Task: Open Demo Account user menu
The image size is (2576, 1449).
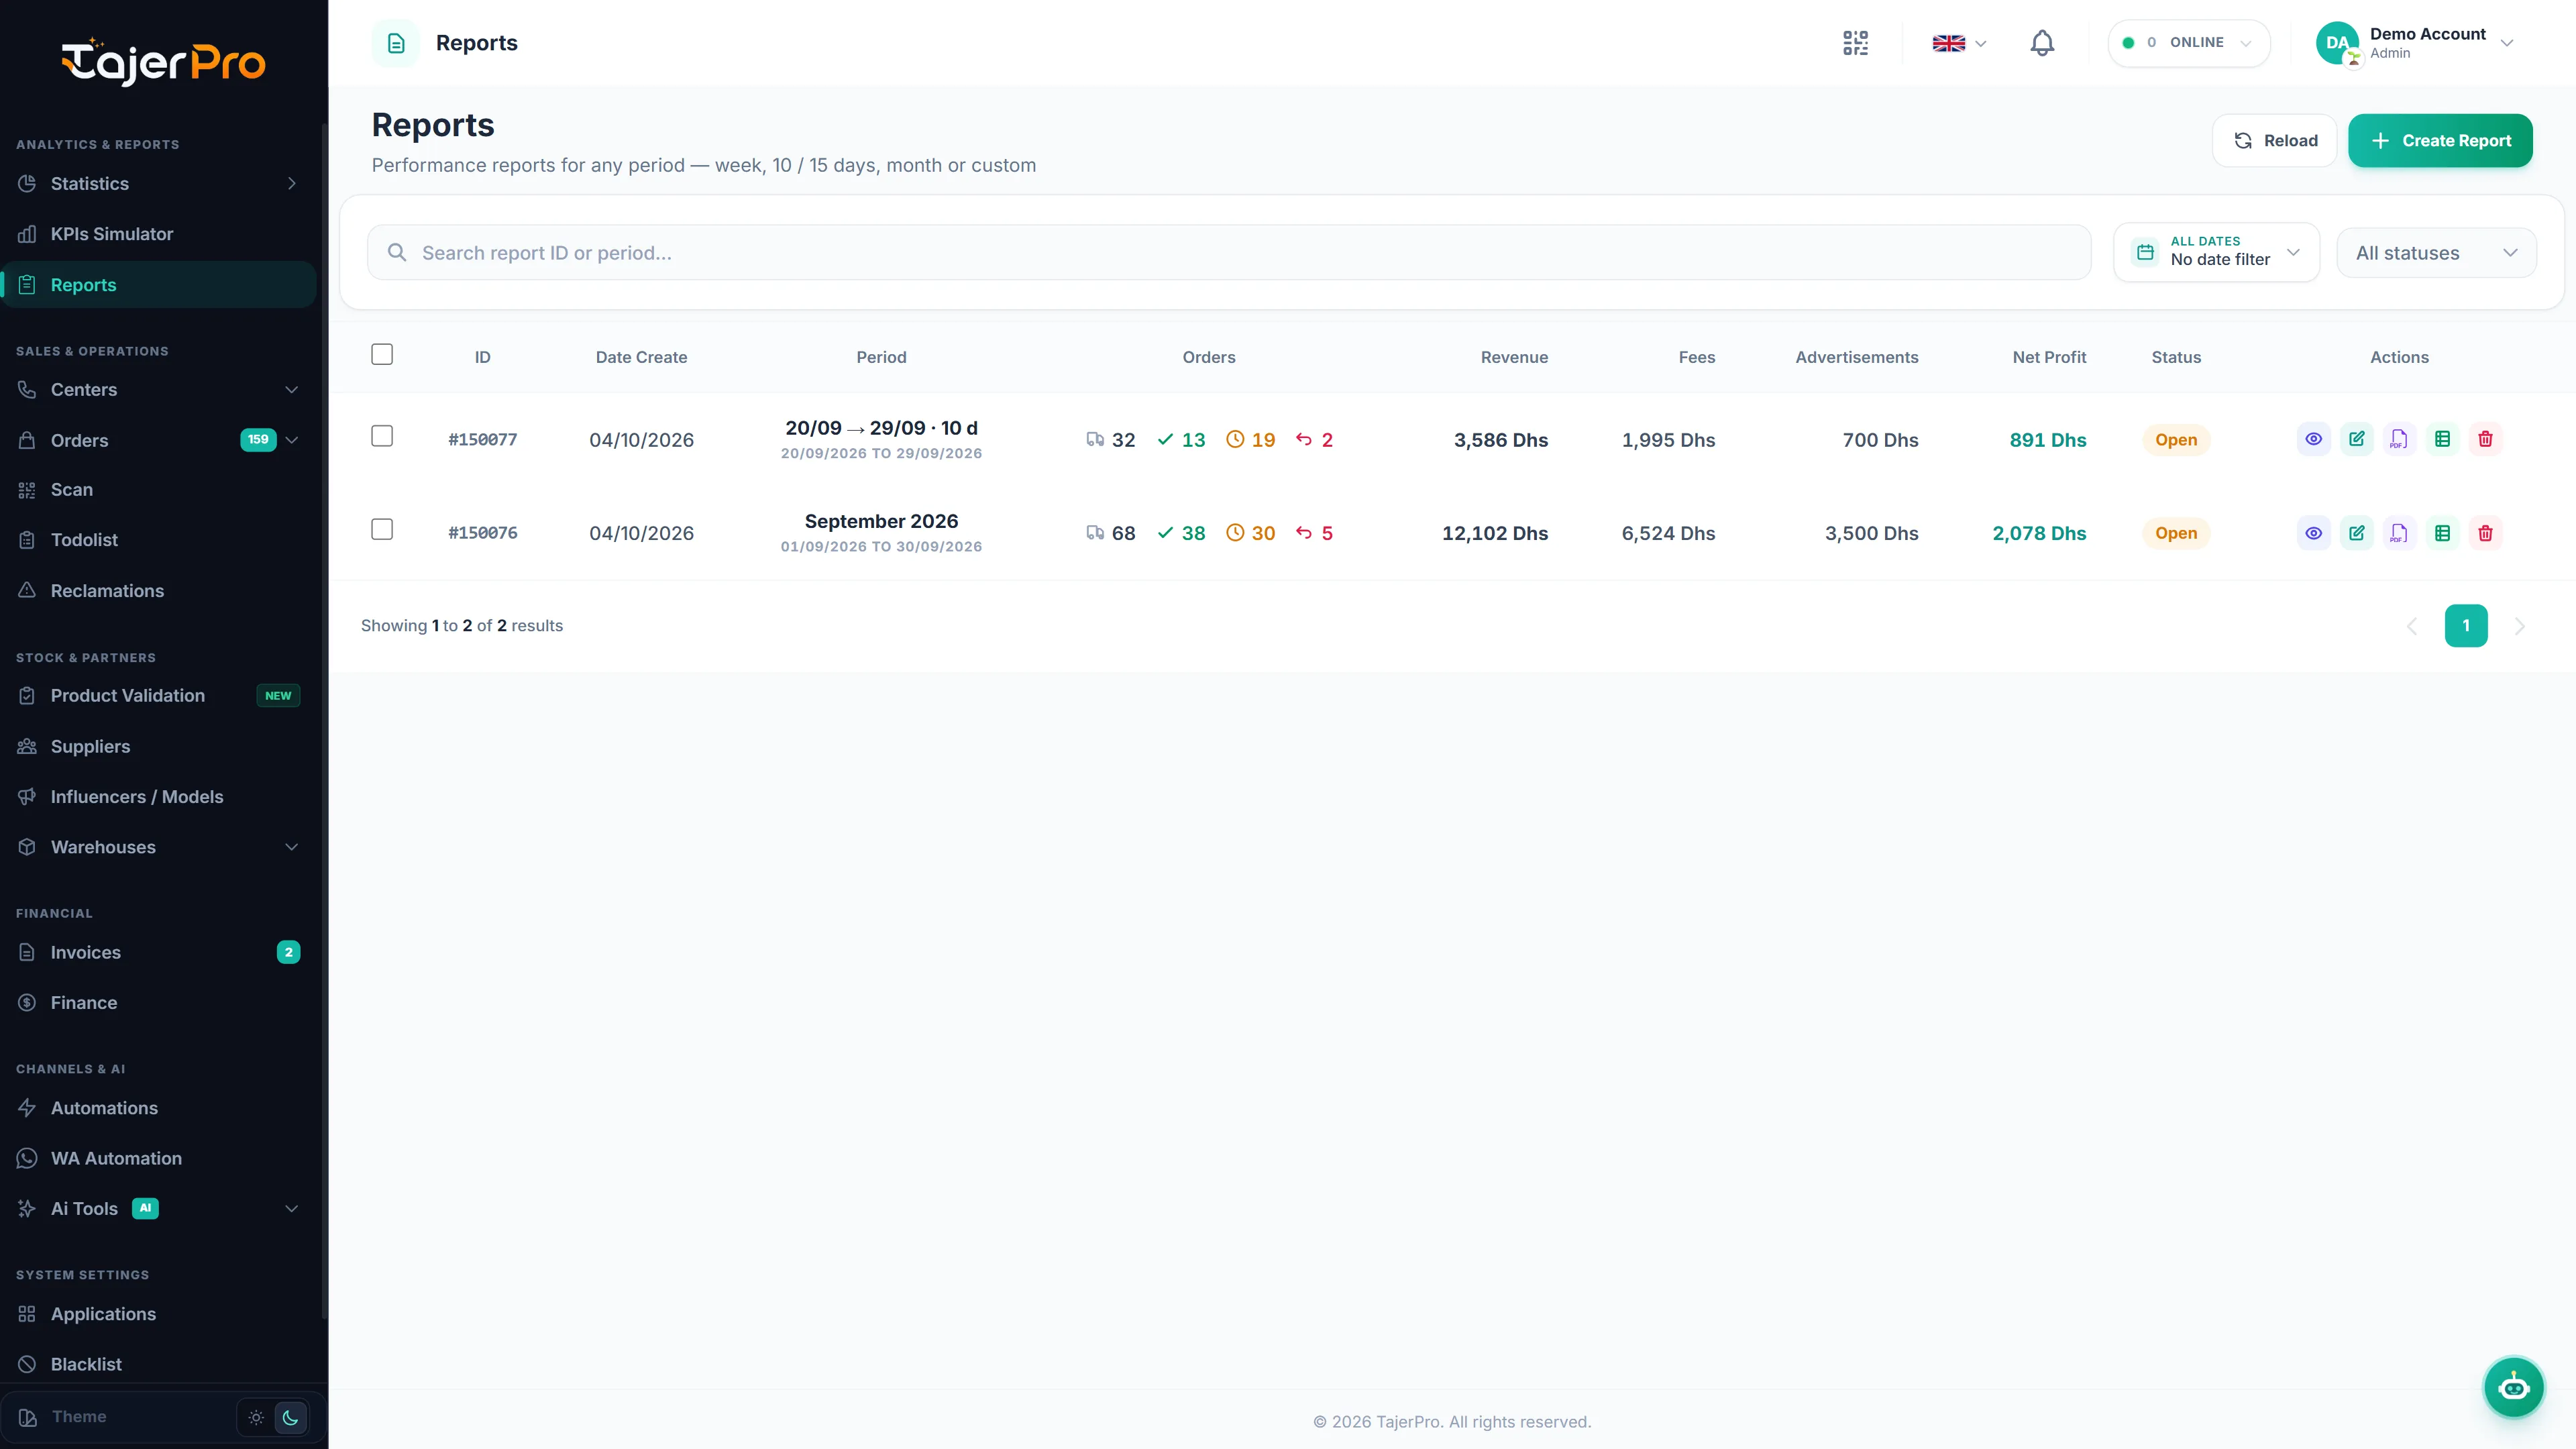Action: (x=2414, y=43)
